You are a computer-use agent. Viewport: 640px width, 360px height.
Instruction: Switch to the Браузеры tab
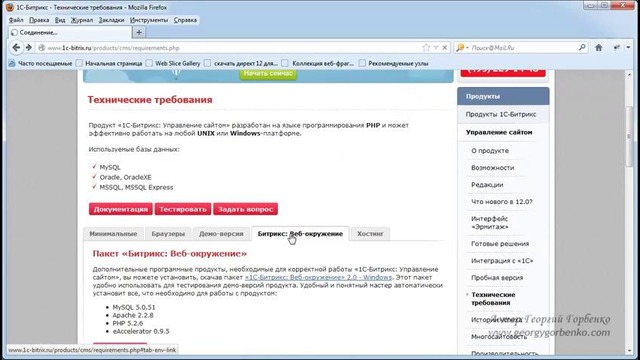click(x=168, y=234)
